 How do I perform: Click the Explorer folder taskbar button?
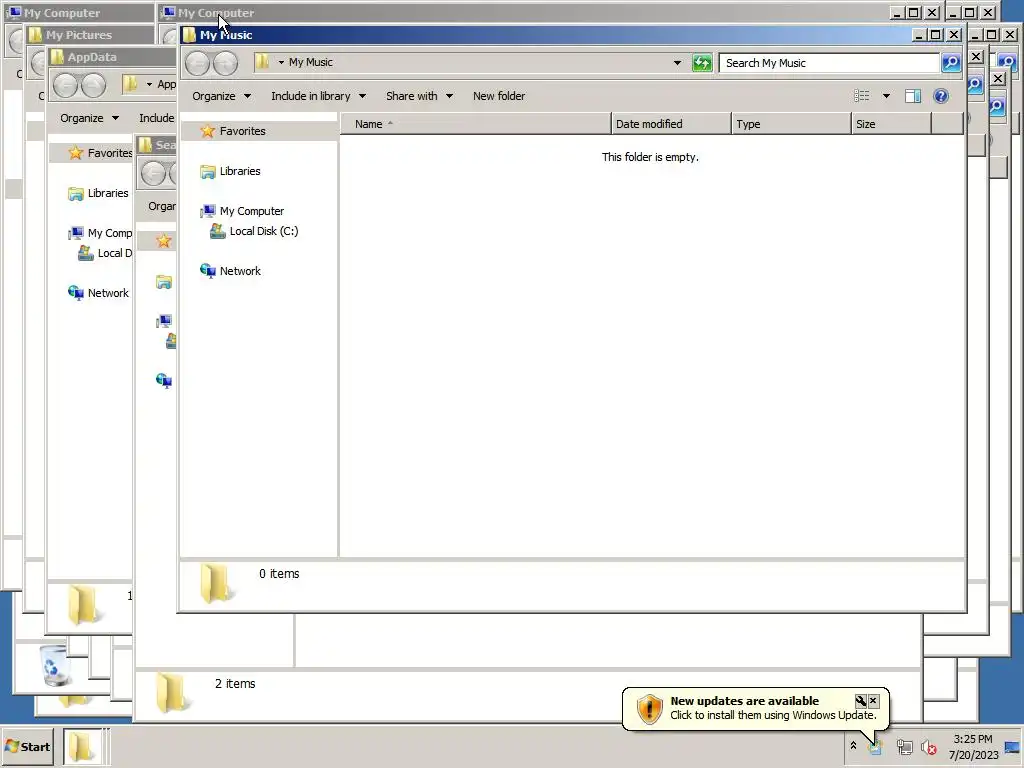82,746
